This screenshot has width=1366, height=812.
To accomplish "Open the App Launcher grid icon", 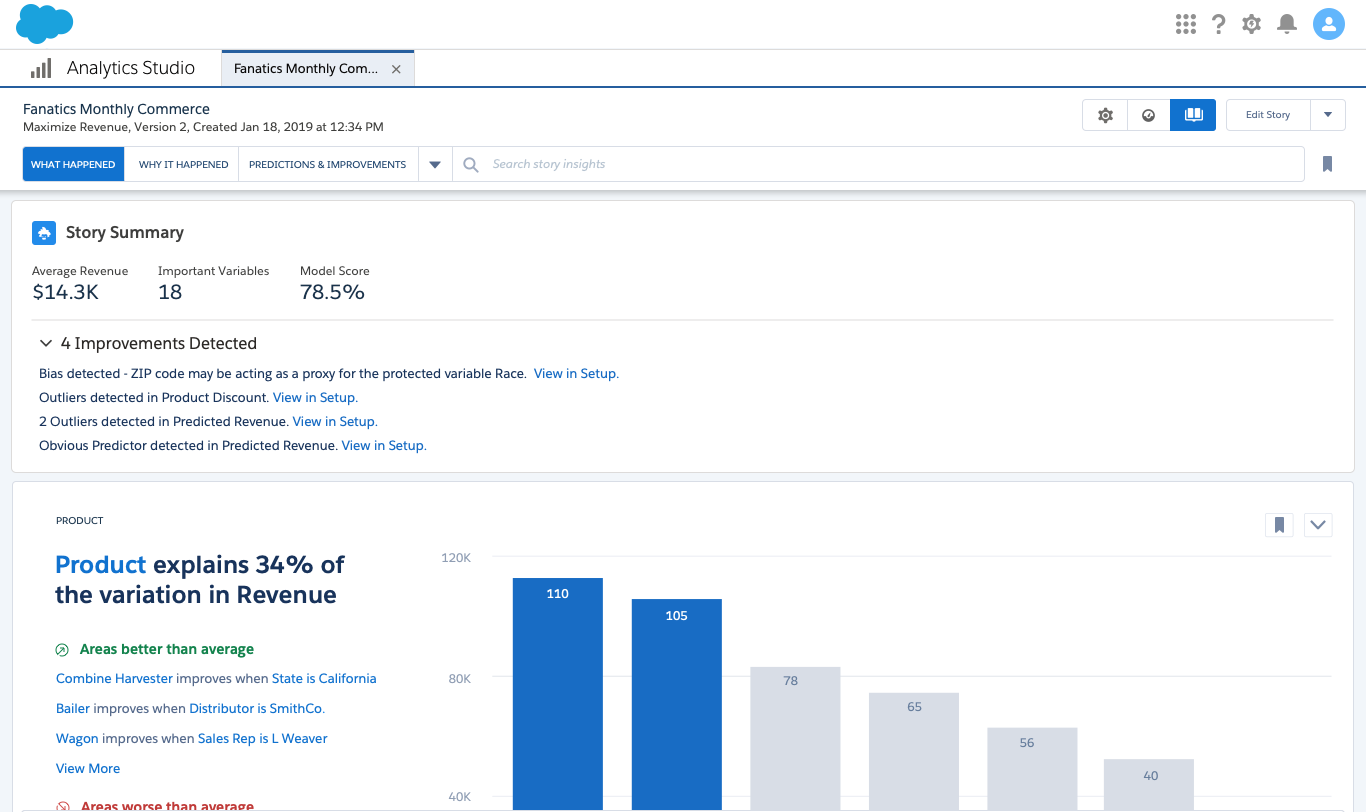I will click(1186, 24).
